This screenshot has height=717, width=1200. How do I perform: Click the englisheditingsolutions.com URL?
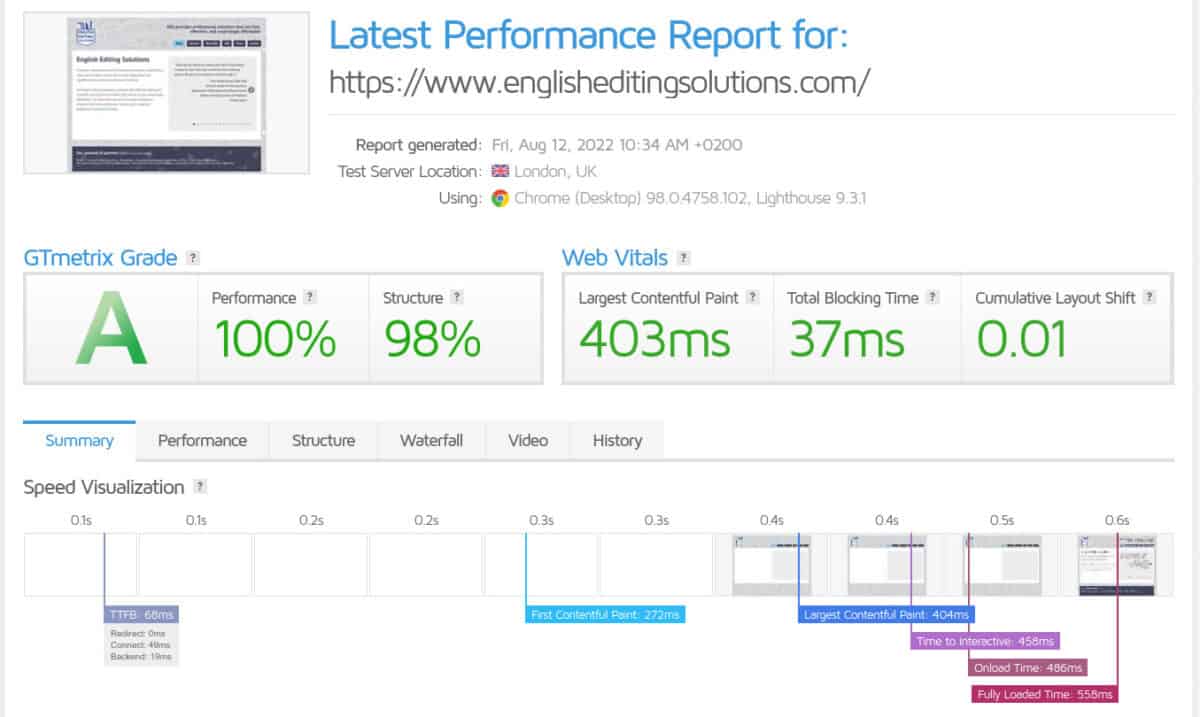tap(600, 81)
